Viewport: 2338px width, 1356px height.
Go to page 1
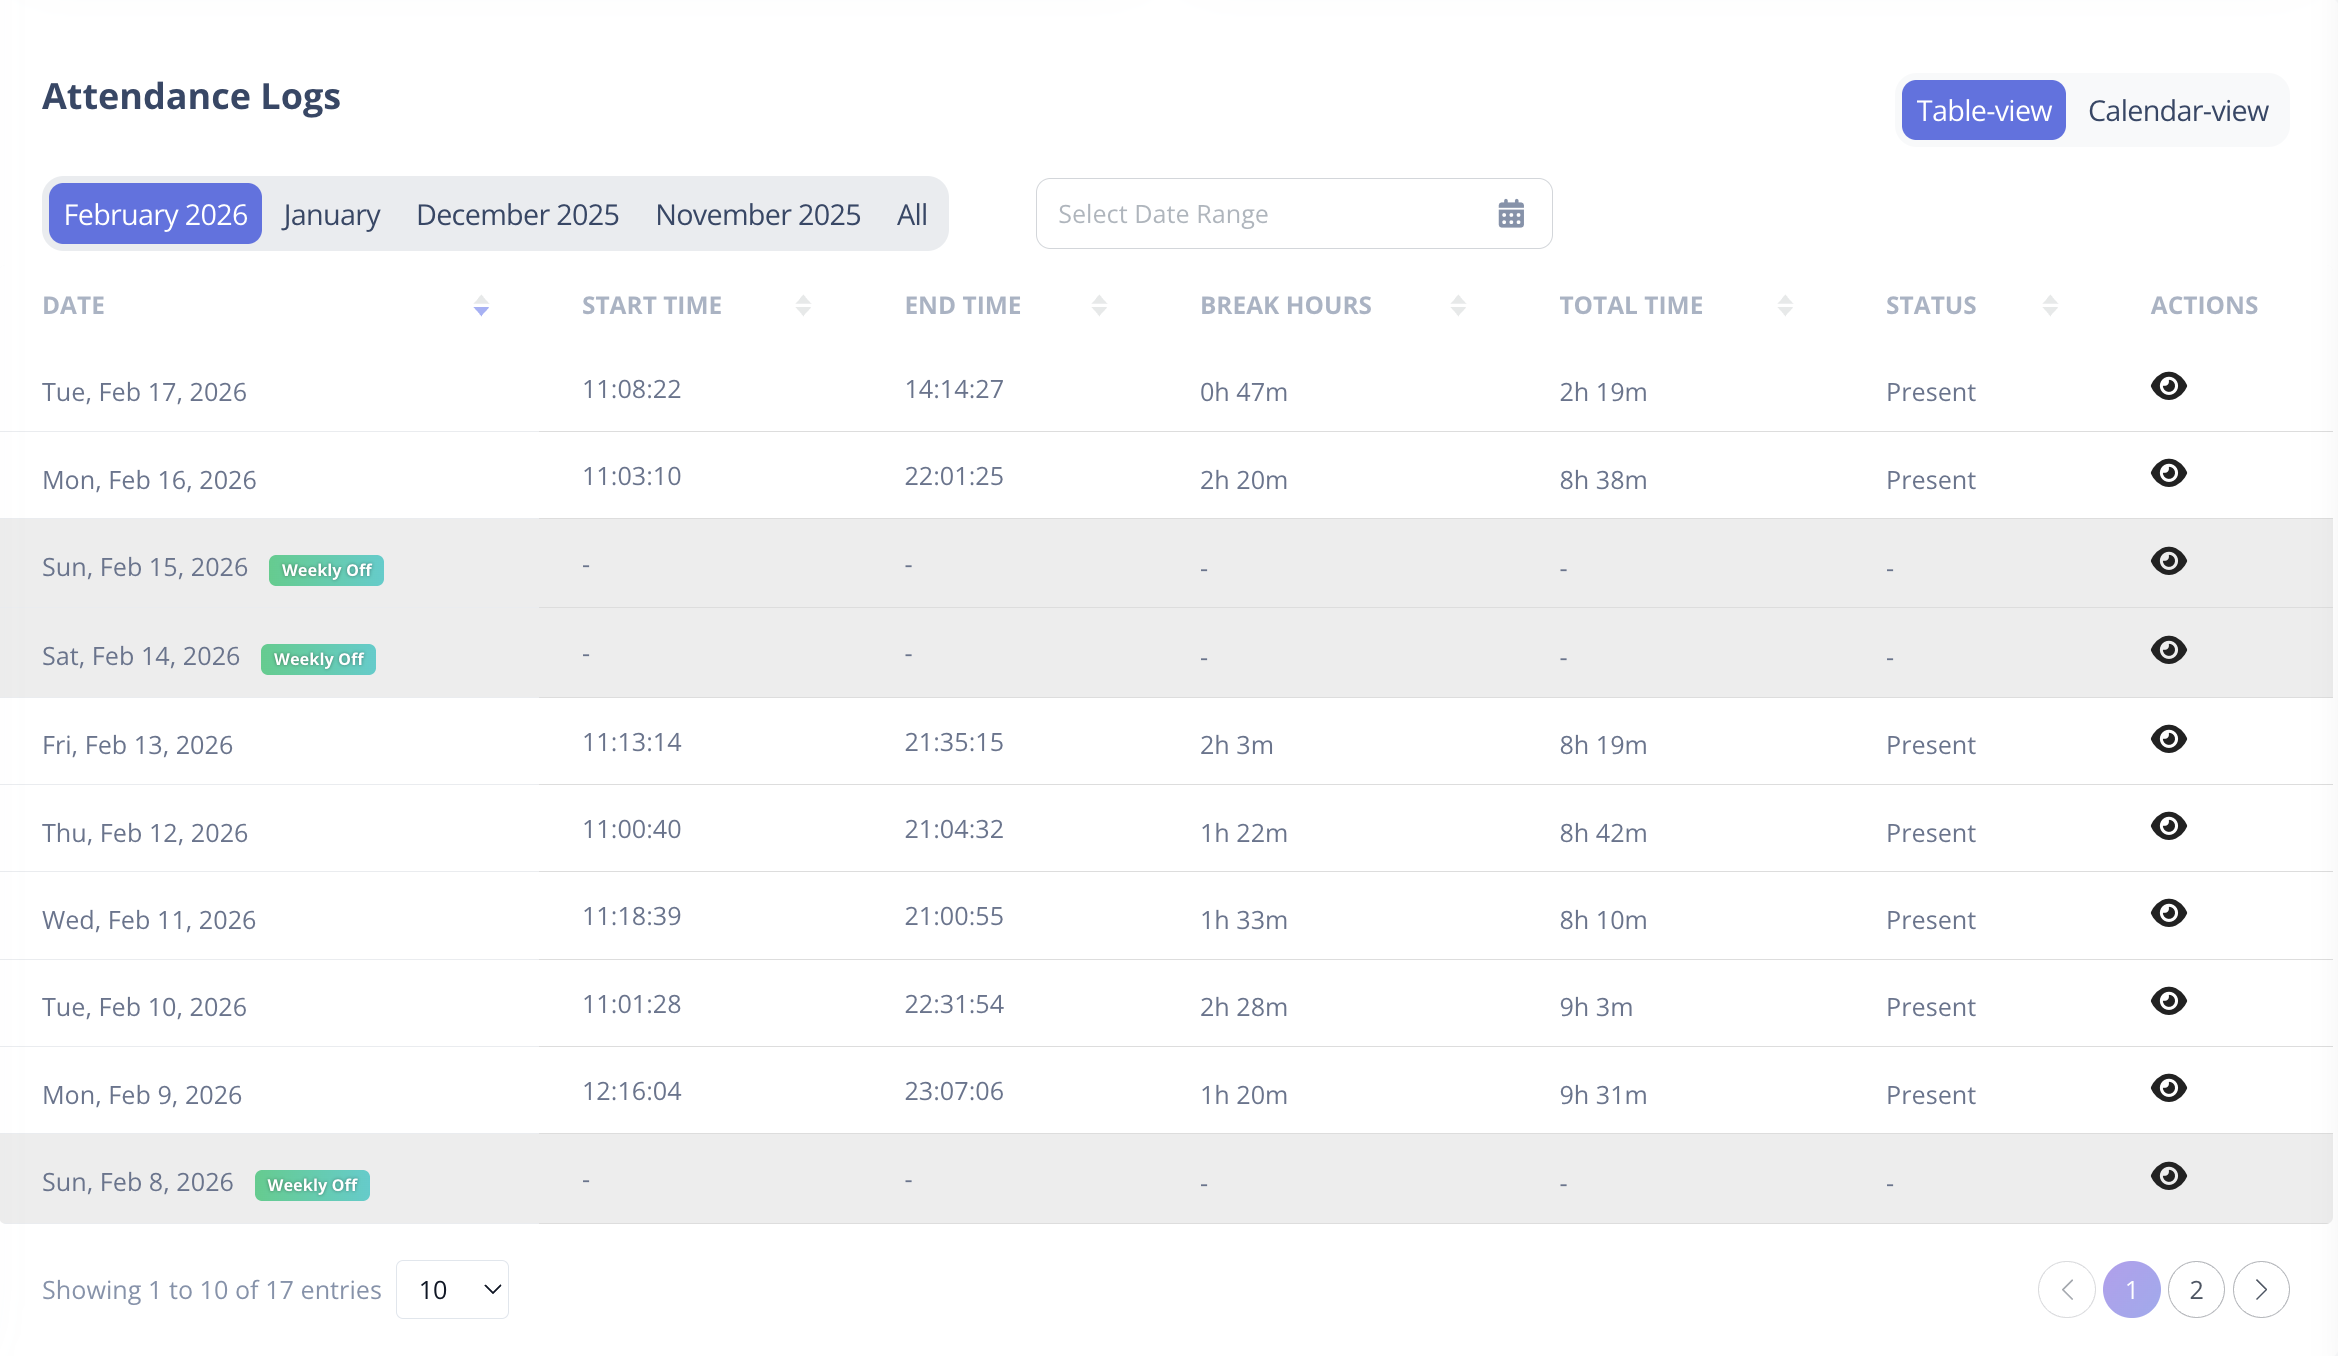2131,1290
